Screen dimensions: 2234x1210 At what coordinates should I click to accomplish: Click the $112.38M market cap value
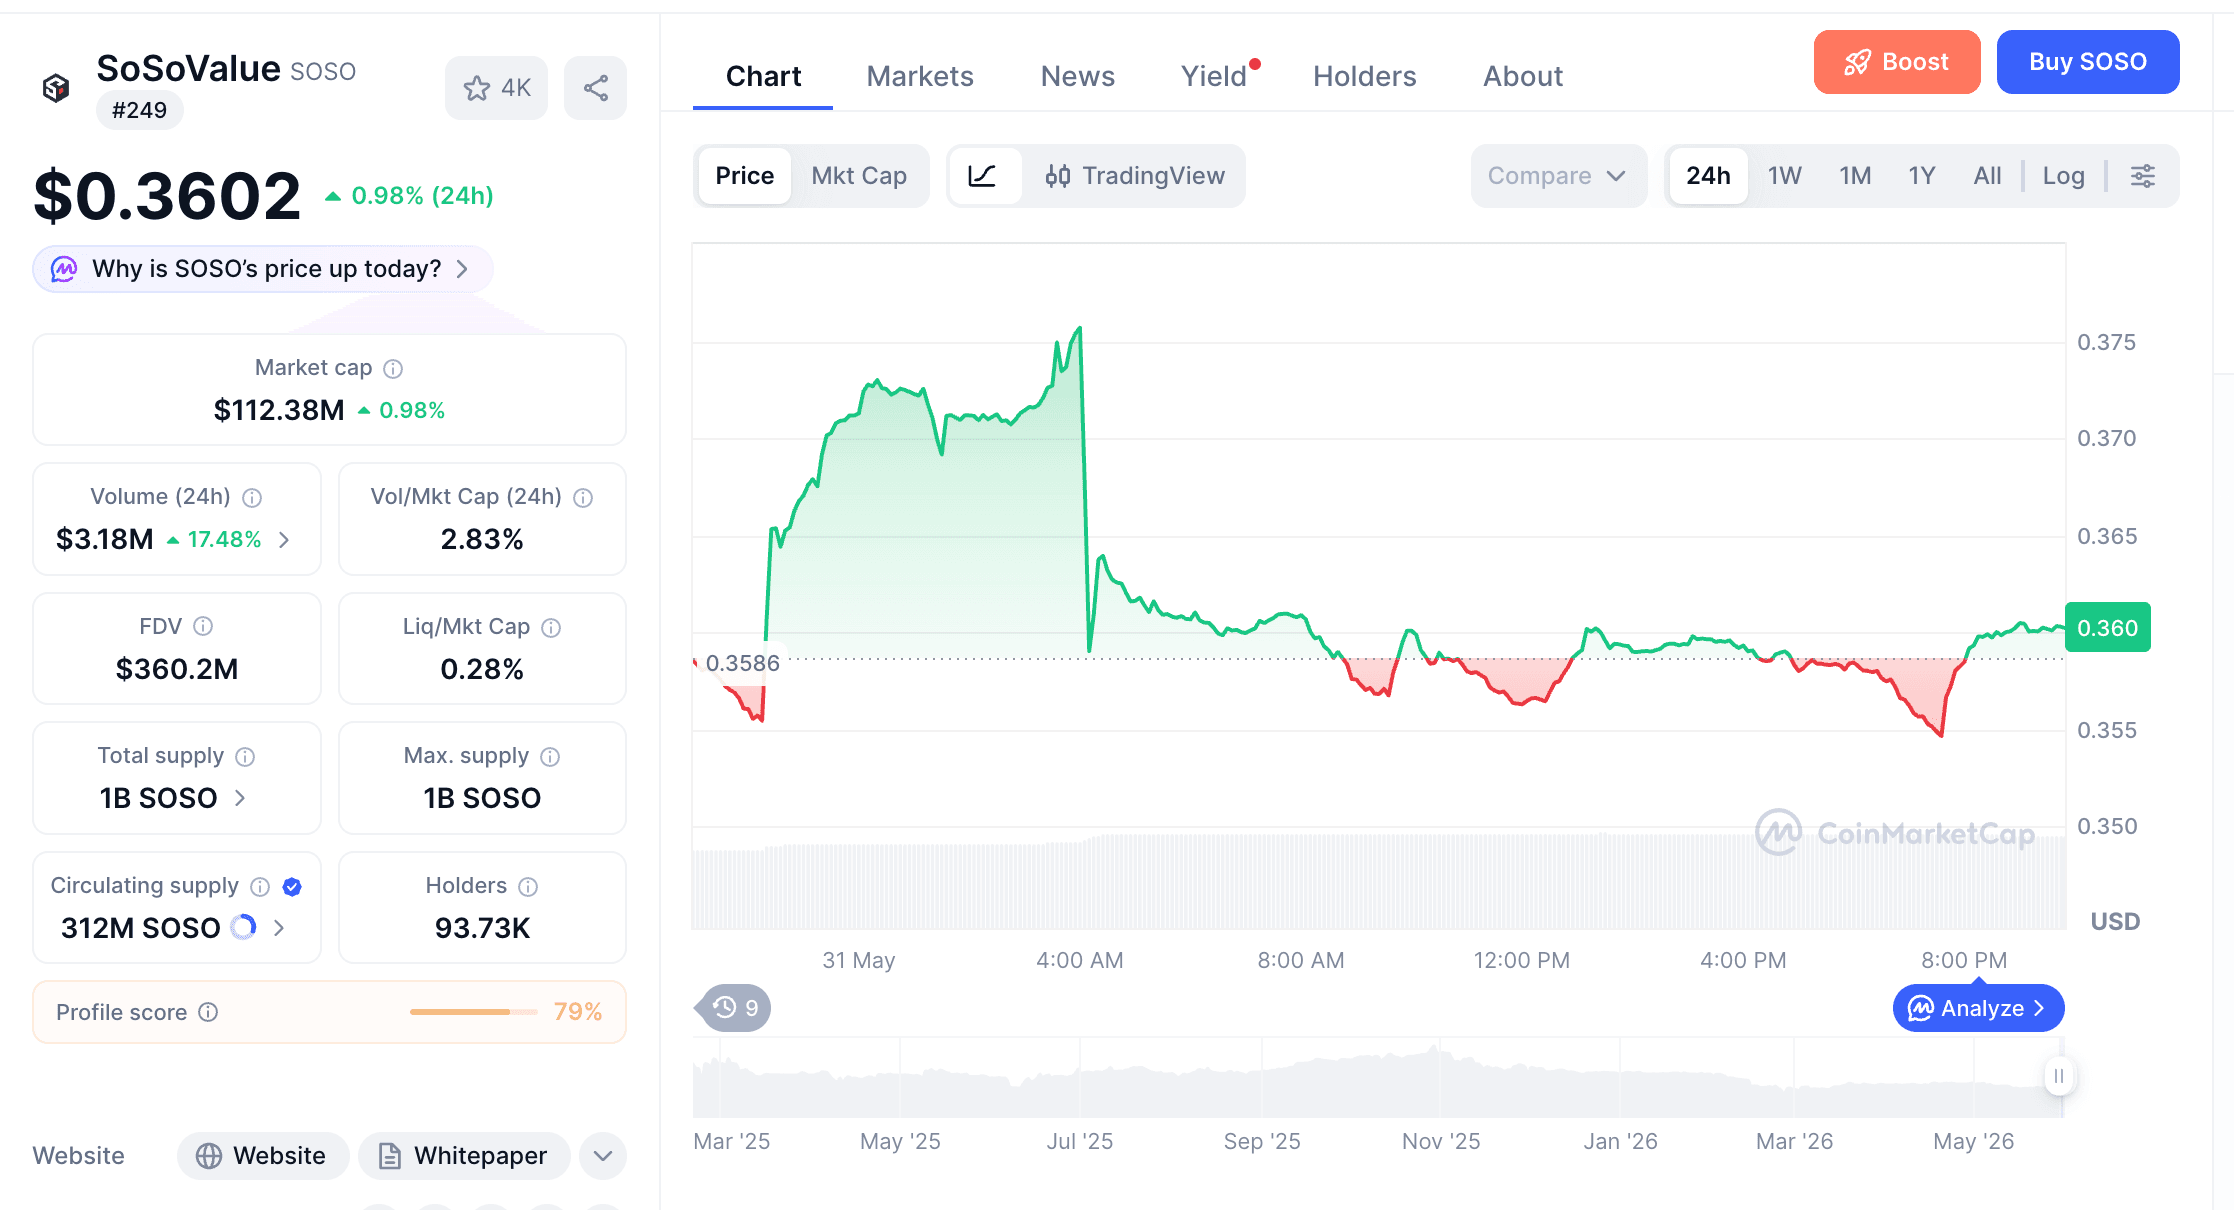[x=279, y=410]
